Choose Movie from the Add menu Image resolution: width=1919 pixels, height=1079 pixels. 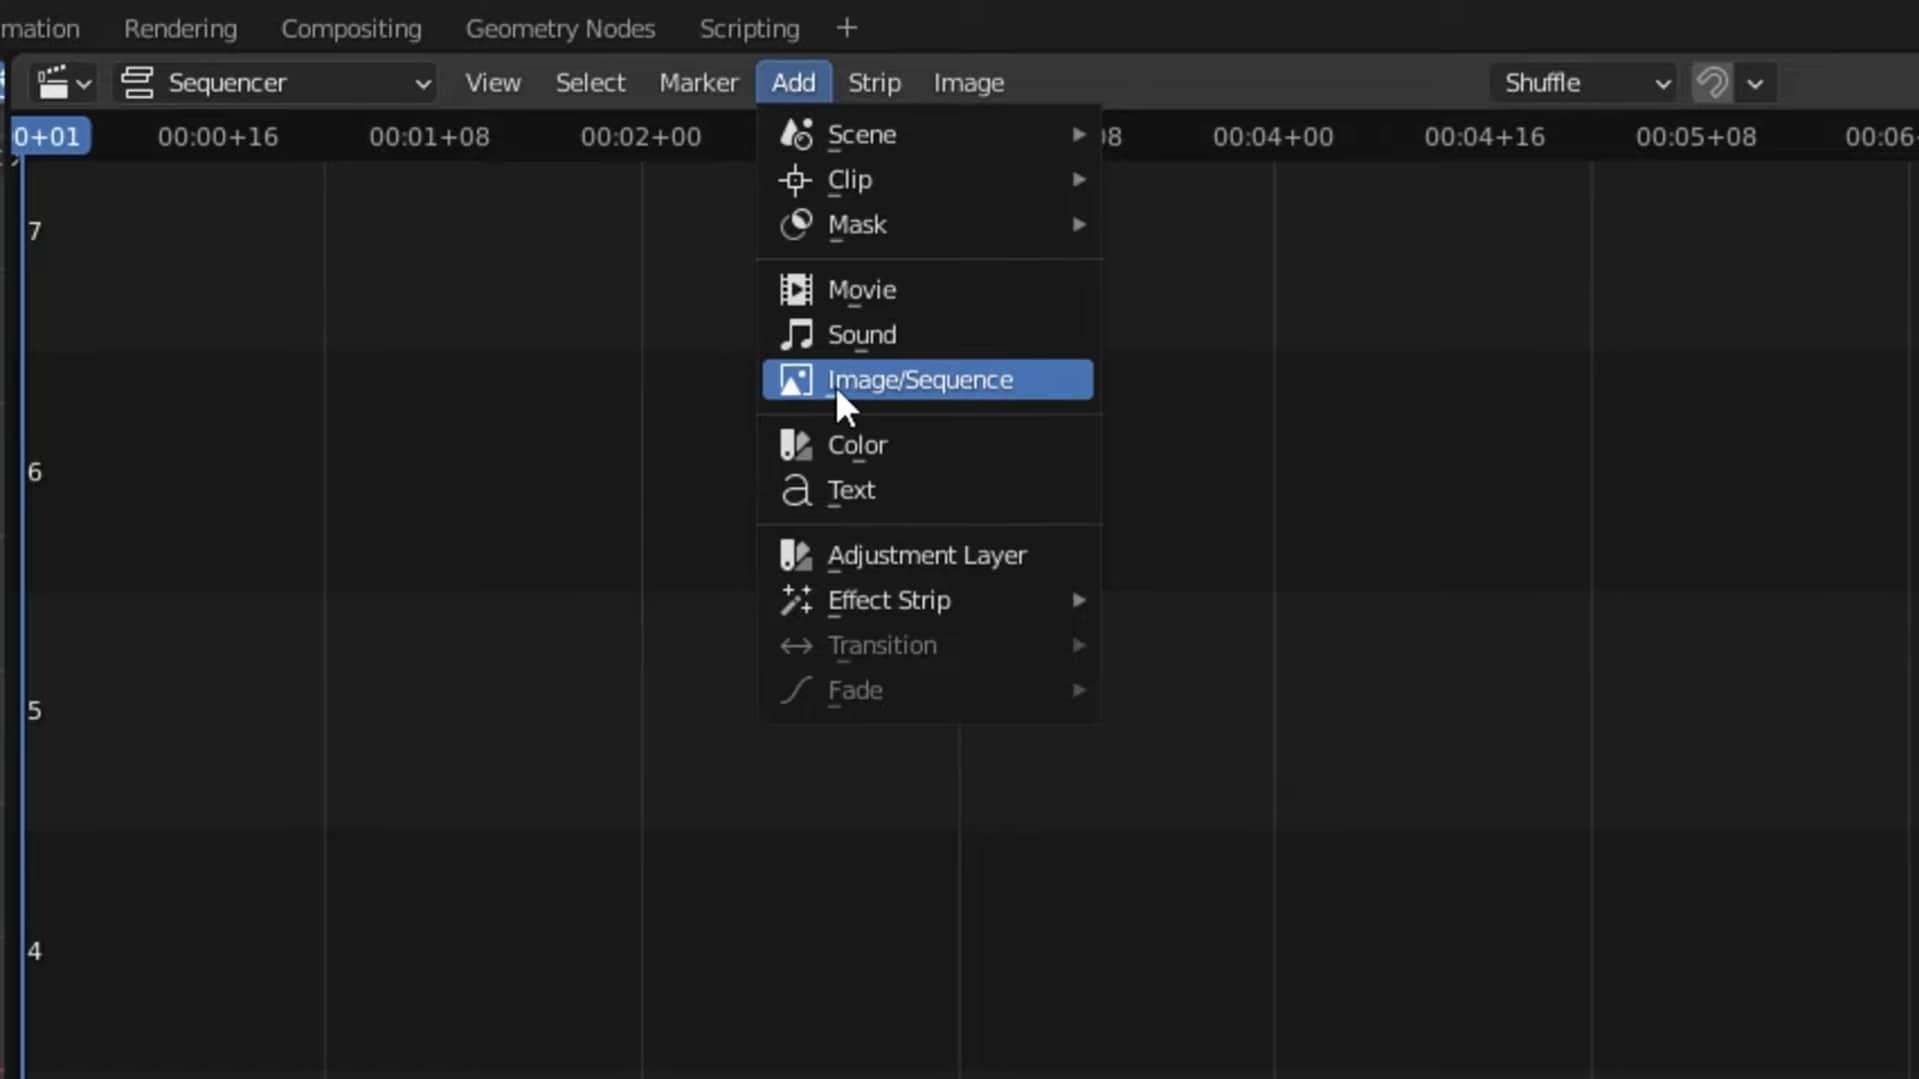click(928, 290)
